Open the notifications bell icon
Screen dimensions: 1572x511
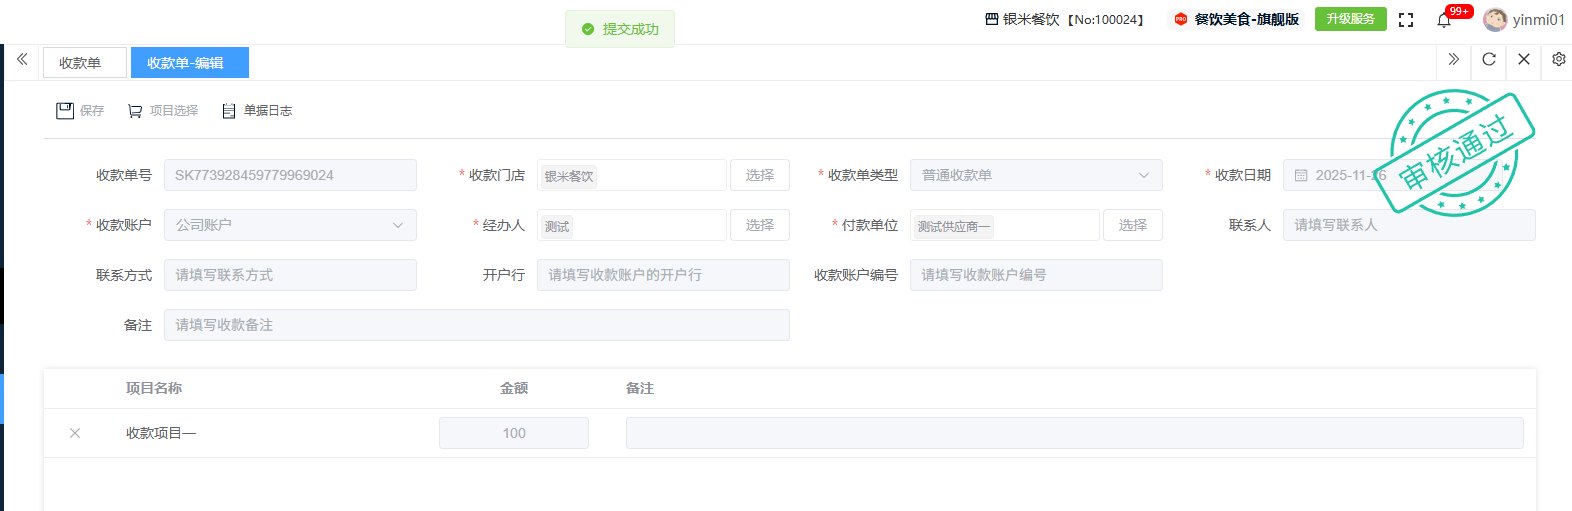click(1444, 20)
